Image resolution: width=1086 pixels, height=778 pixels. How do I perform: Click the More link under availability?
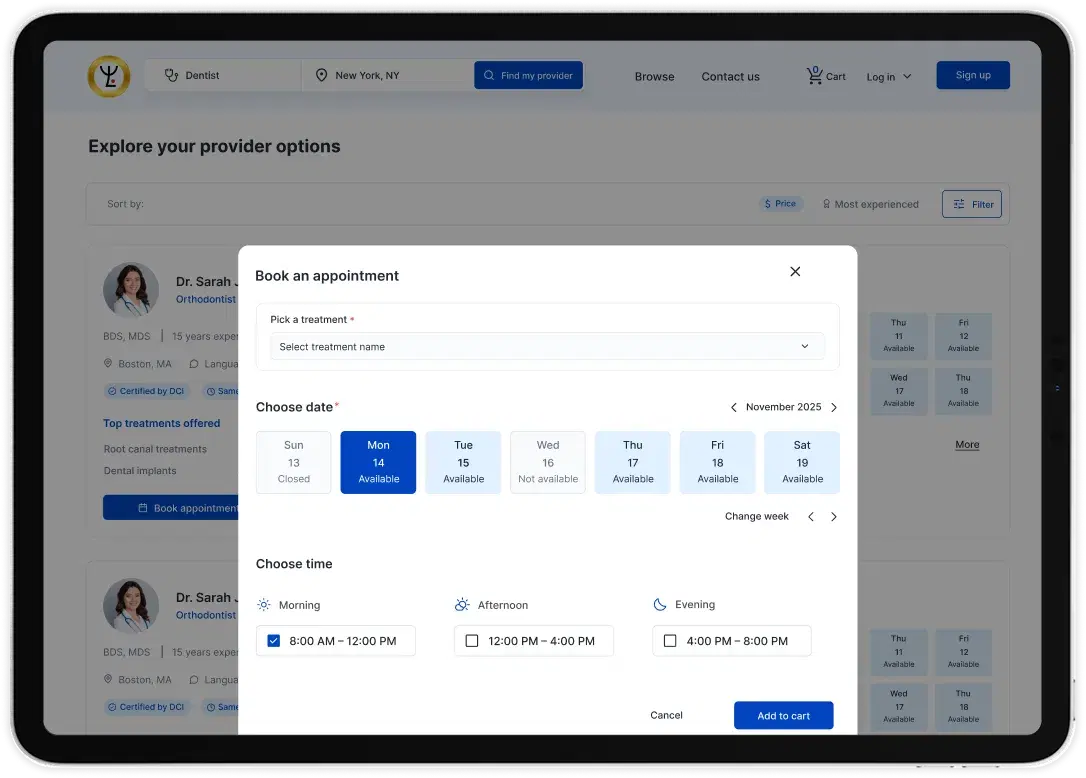[967, 445]
